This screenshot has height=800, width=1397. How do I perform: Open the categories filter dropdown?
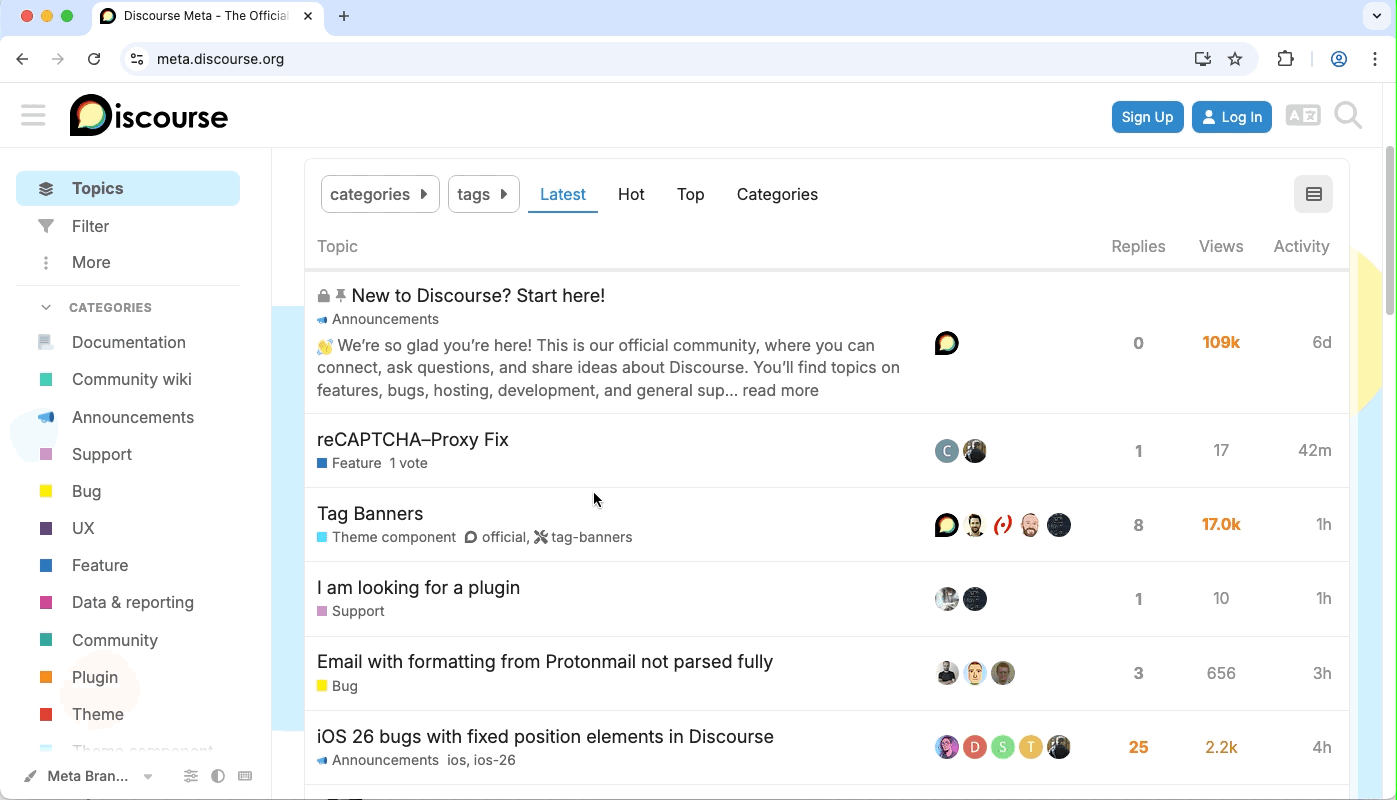pos(380,194)
